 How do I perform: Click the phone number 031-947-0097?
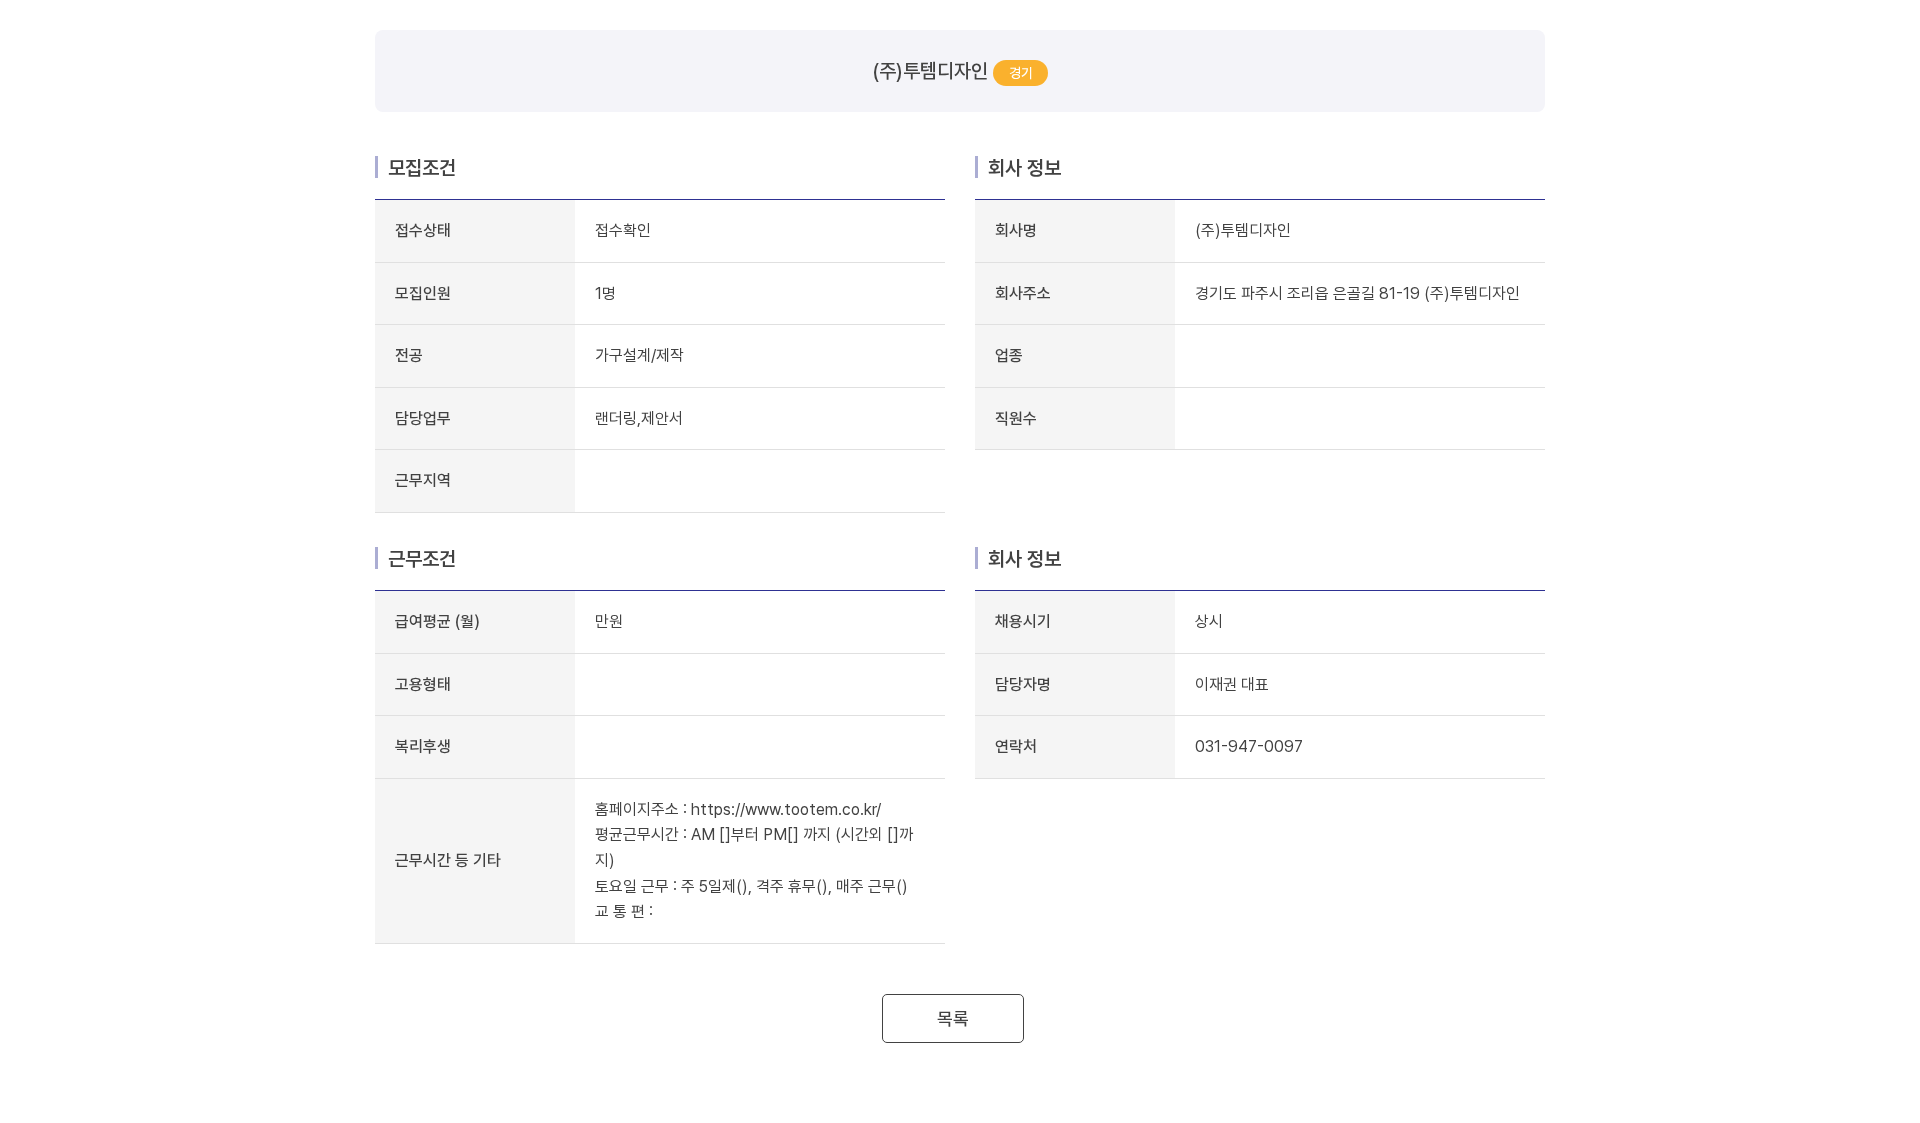[1248, 746]
